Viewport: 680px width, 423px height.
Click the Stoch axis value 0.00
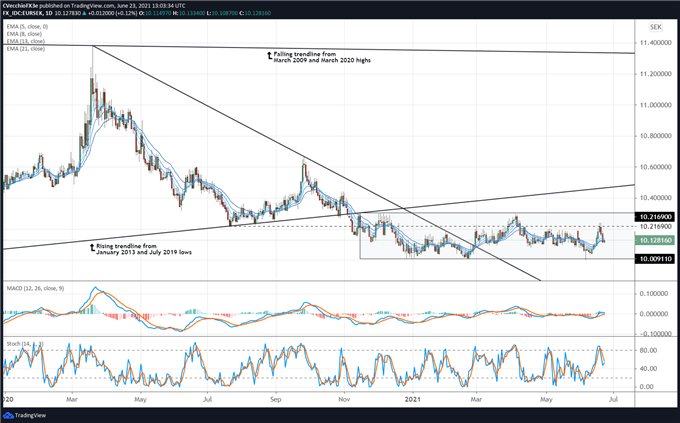647,387
